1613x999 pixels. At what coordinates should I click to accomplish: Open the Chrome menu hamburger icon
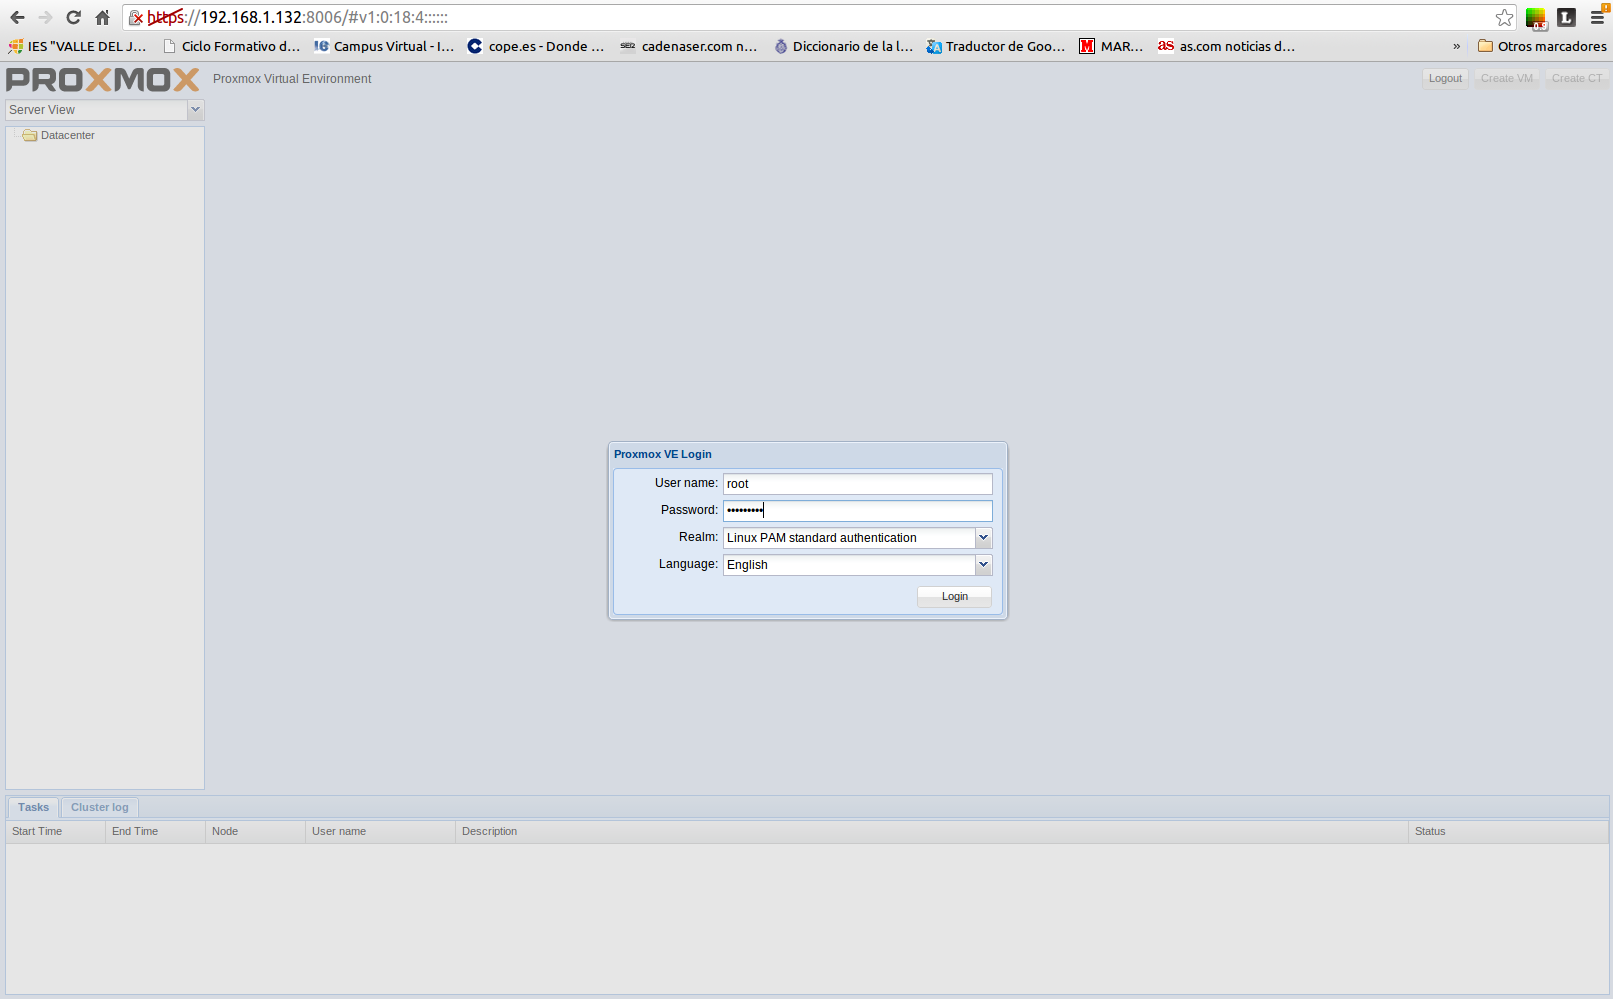(1597, 17)
